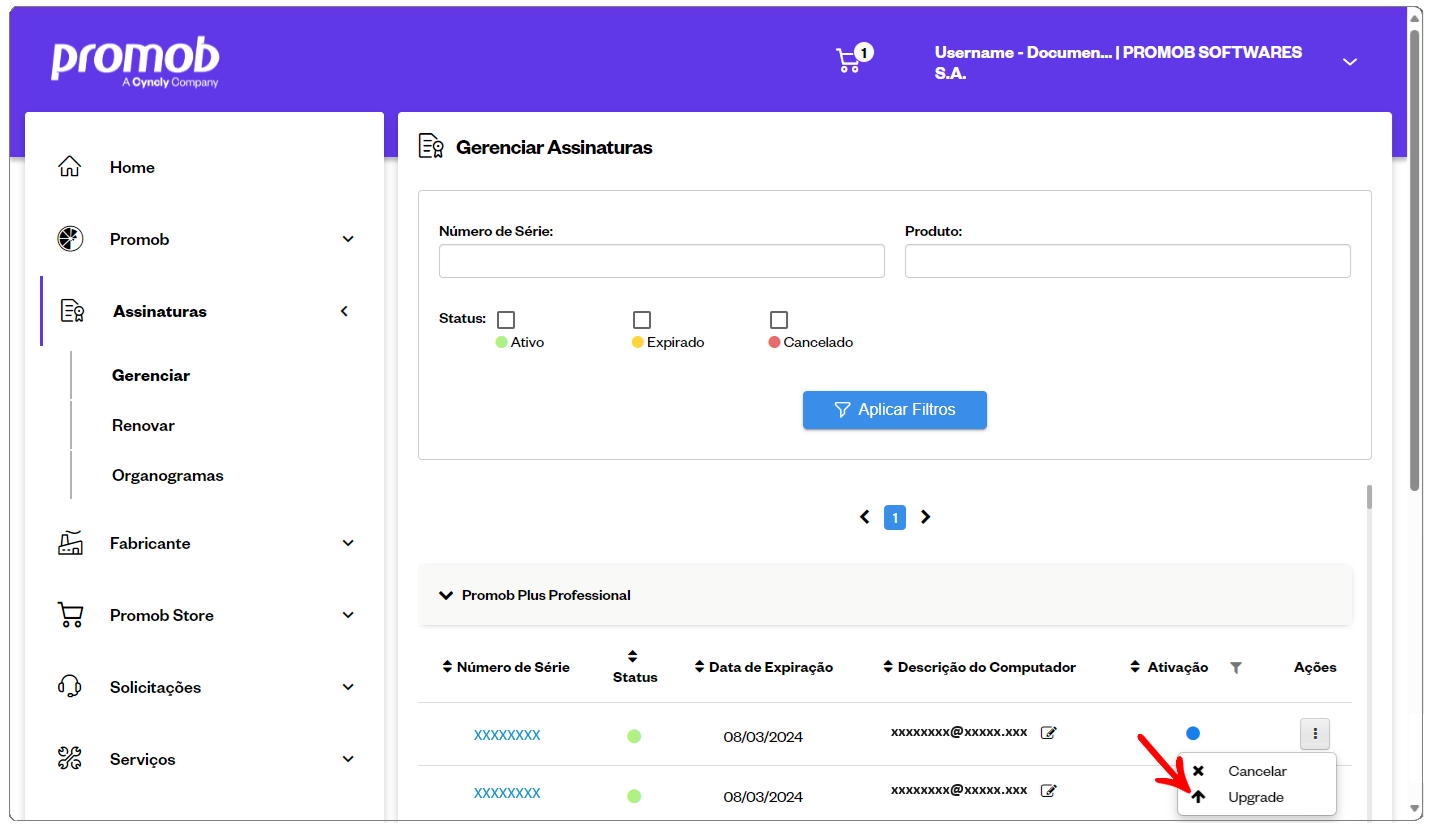Open serial number link in first row
This screenshot has width=1431, height=824.
(507, 735)
